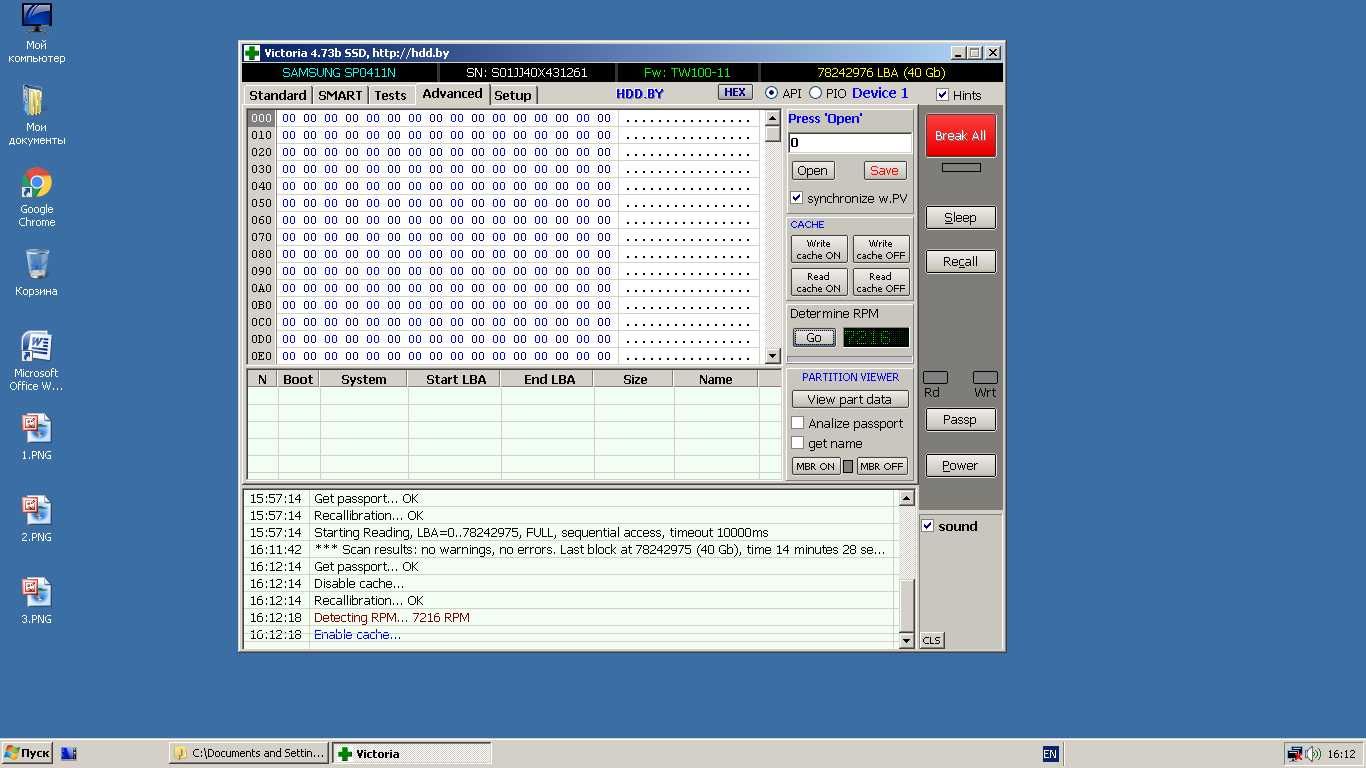Click Victoria taskbar button

pyautogui.click(x=412, y=753)
